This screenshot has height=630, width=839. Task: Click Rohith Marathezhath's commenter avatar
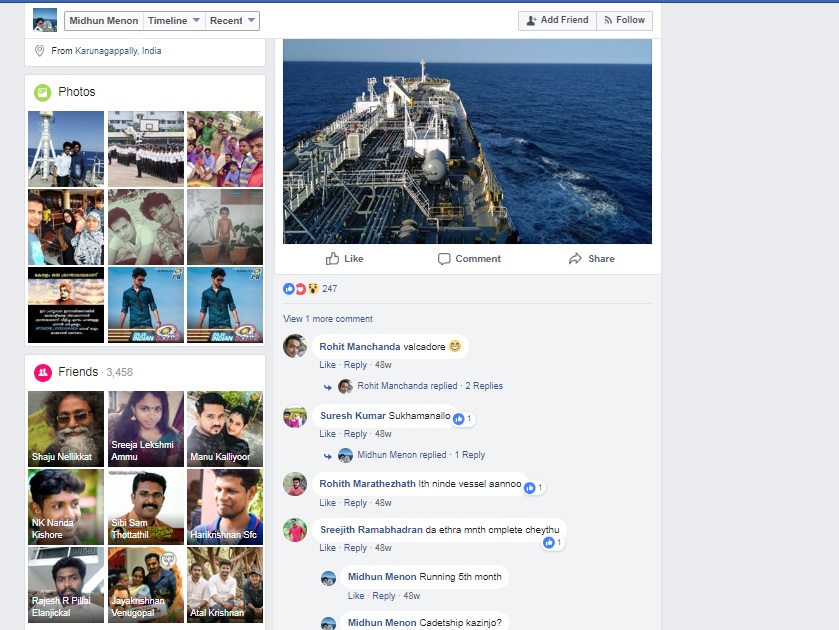click(x=294, y=484)
